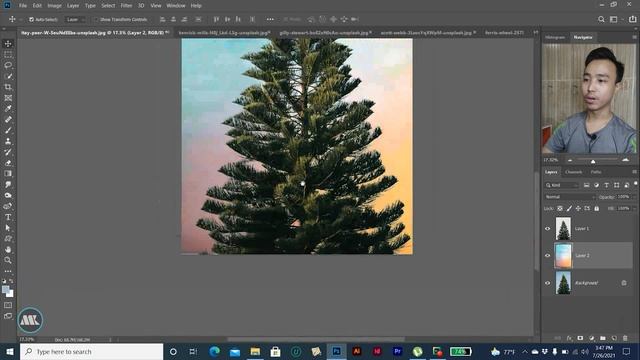The image size is (640, 360).
Task: Open more align options ellipsis
Action: click(x=270, y=19)
